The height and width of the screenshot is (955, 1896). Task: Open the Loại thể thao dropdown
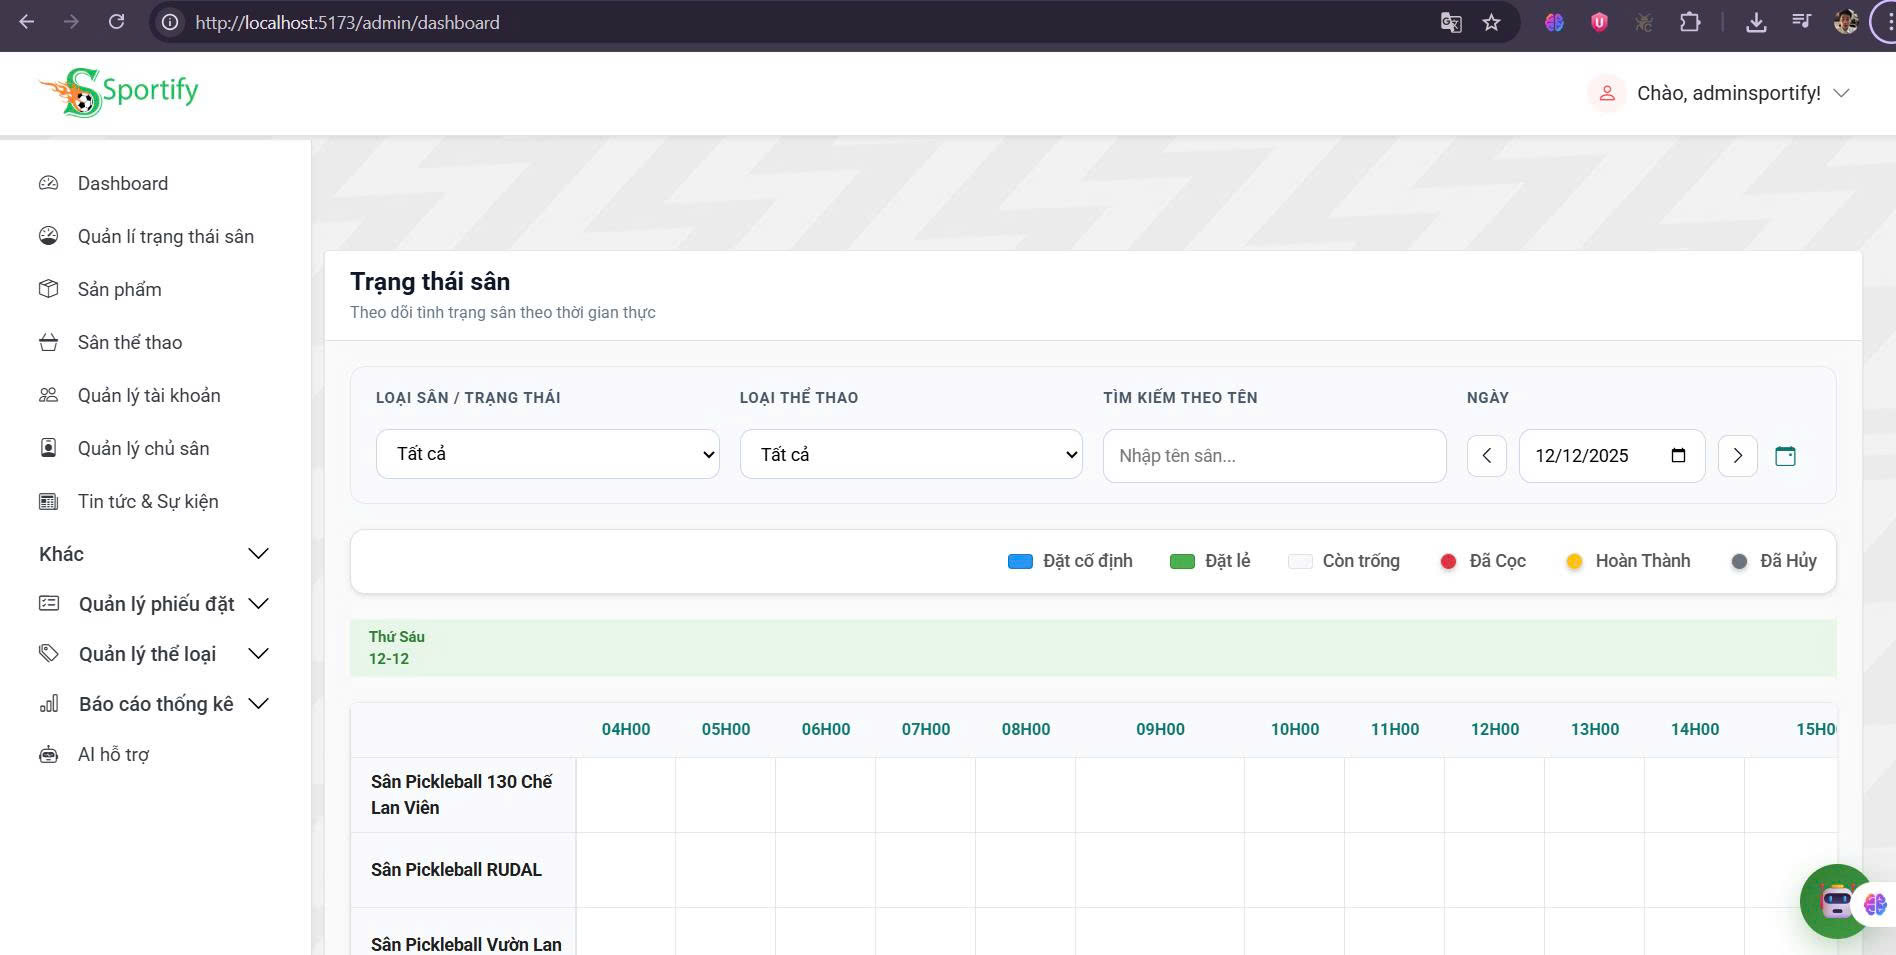910,454
